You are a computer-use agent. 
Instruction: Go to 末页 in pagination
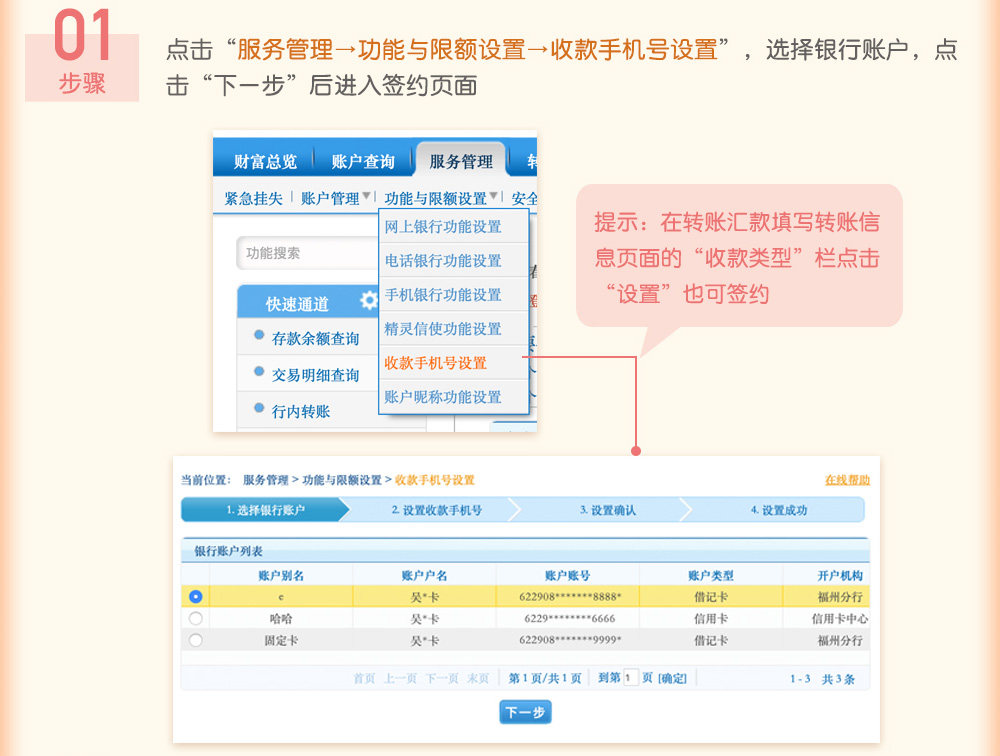(x=478, y=678)
